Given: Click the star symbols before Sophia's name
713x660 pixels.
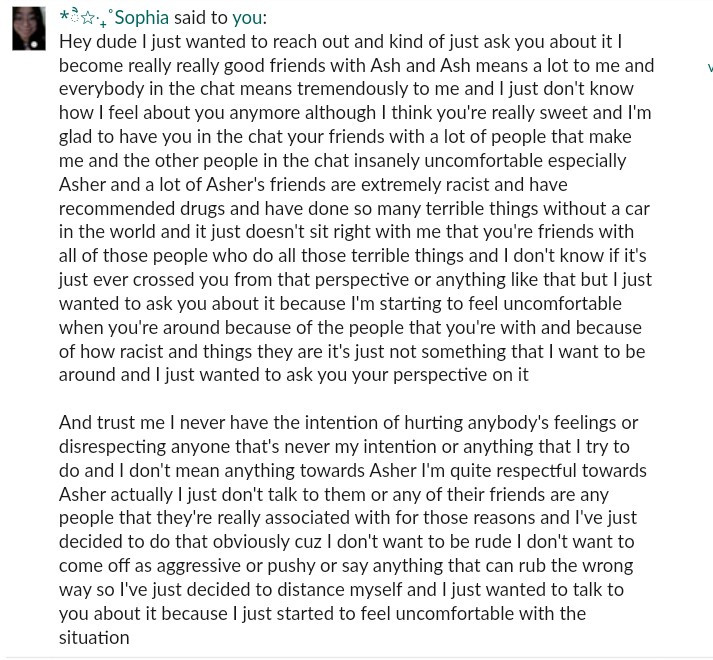Looking at the screenshot, I should [x=85, y=18].
